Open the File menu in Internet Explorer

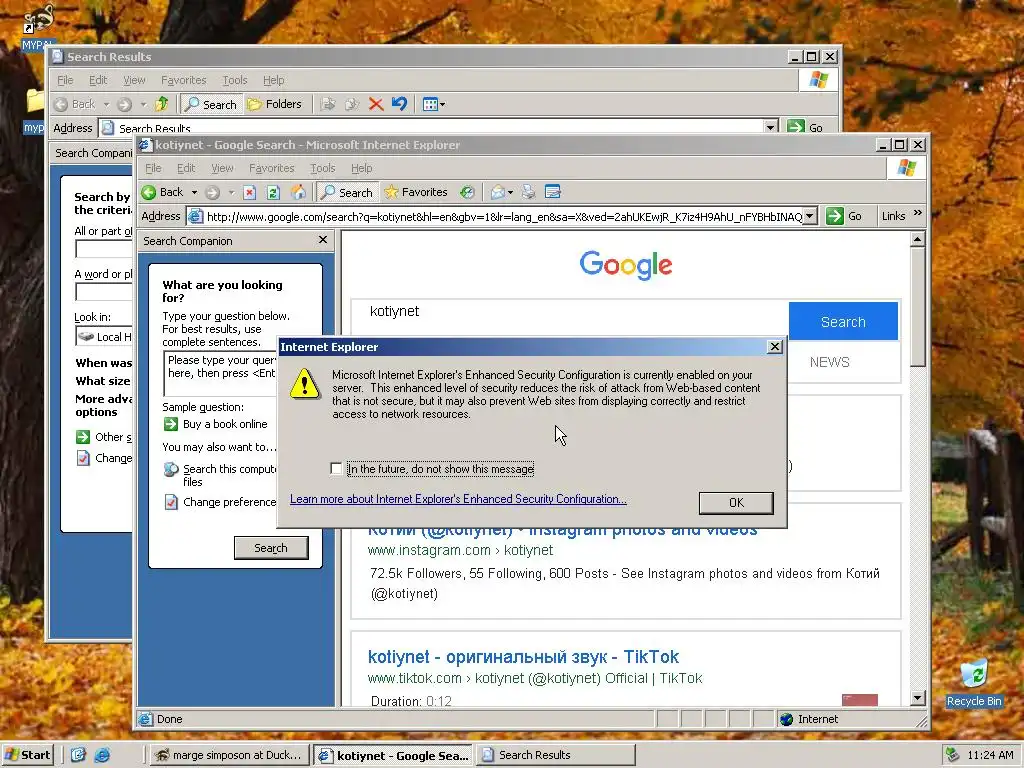pyautogui.click(x=153, y=168)
